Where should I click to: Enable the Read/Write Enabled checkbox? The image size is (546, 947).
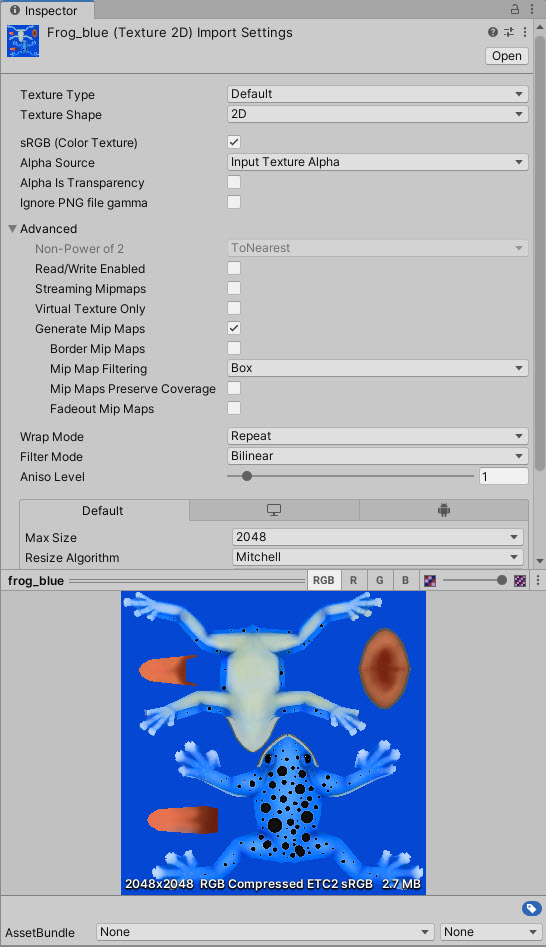(234, 268)
